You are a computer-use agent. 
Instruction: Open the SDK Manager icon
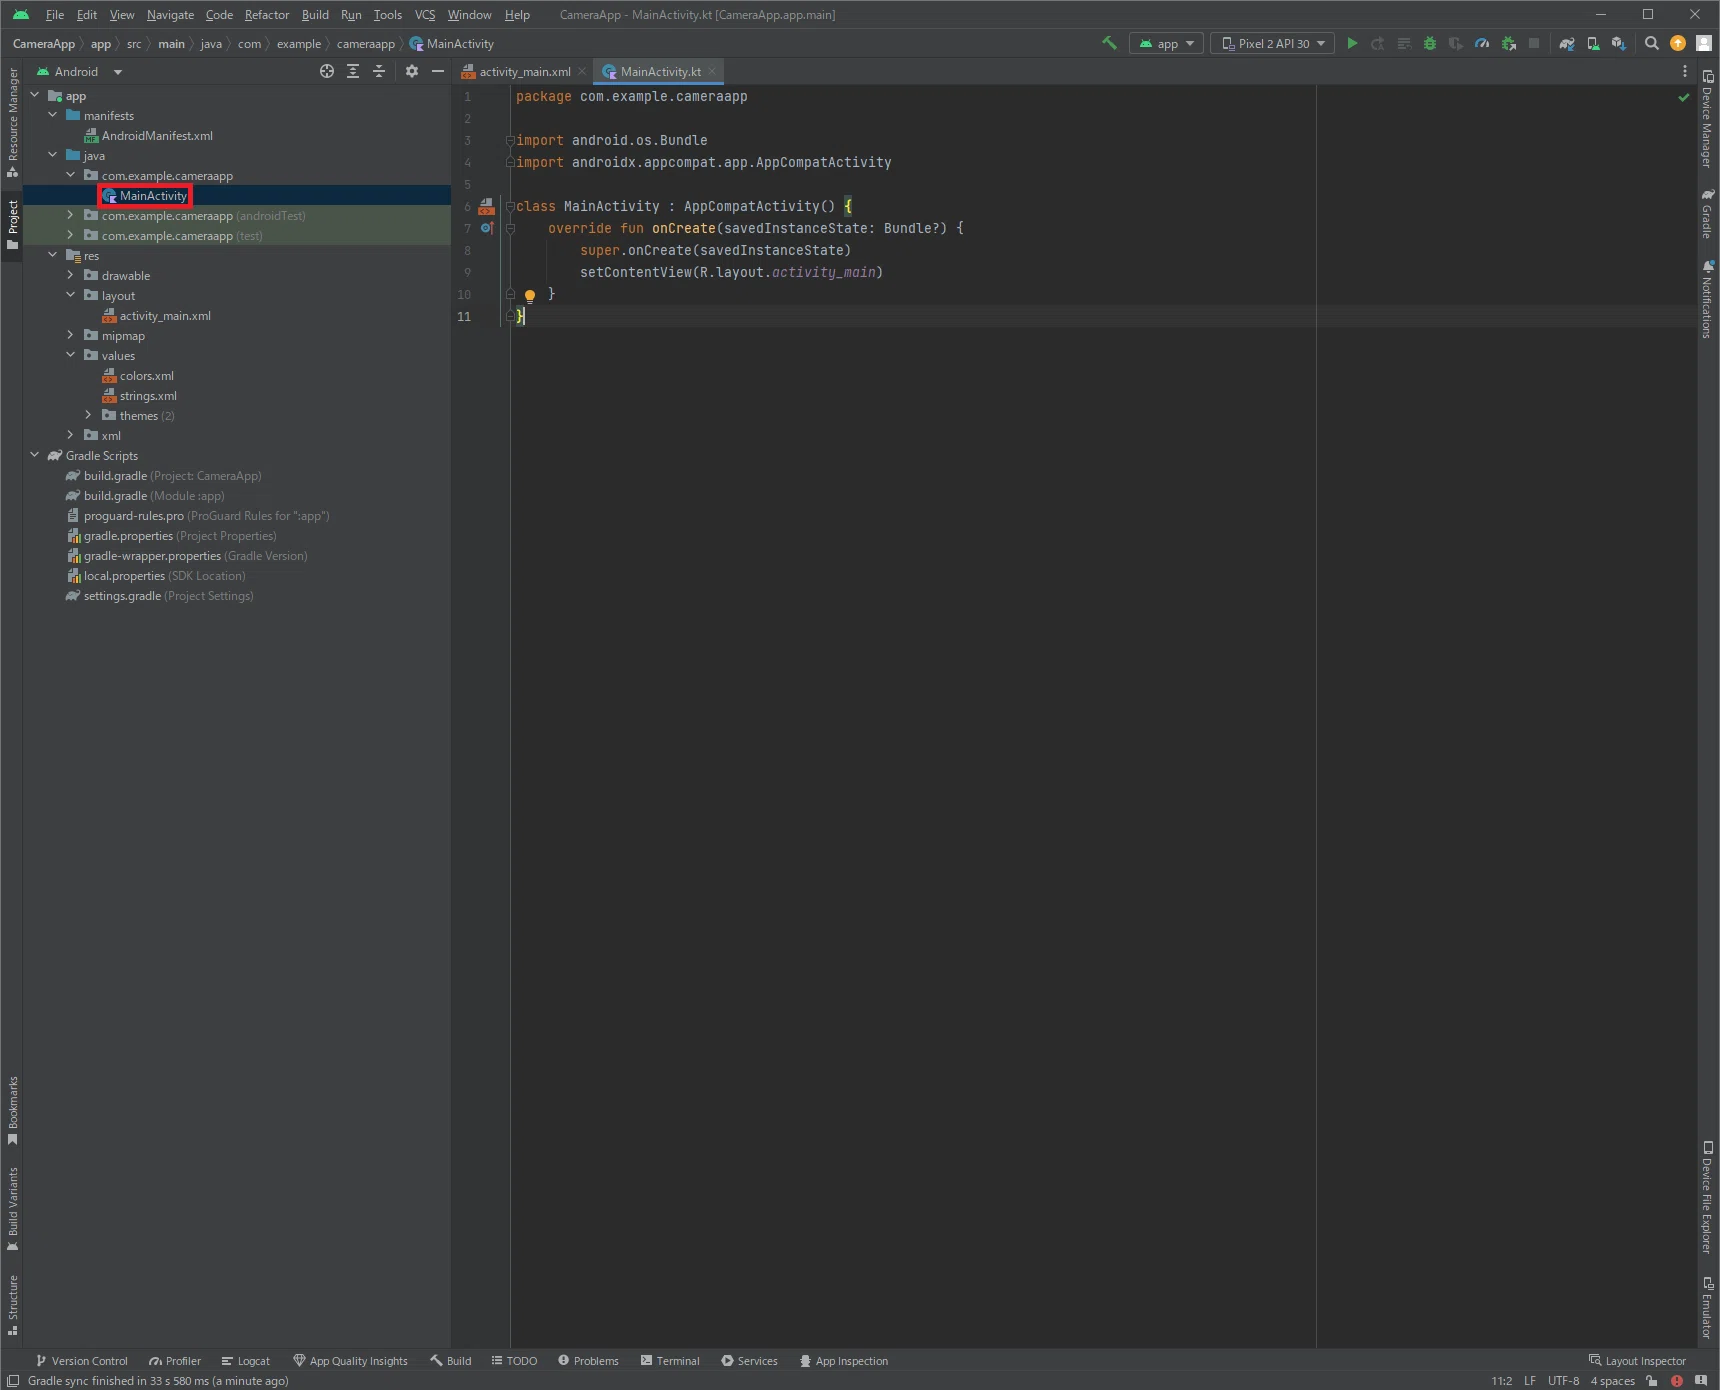[1619, 43]
